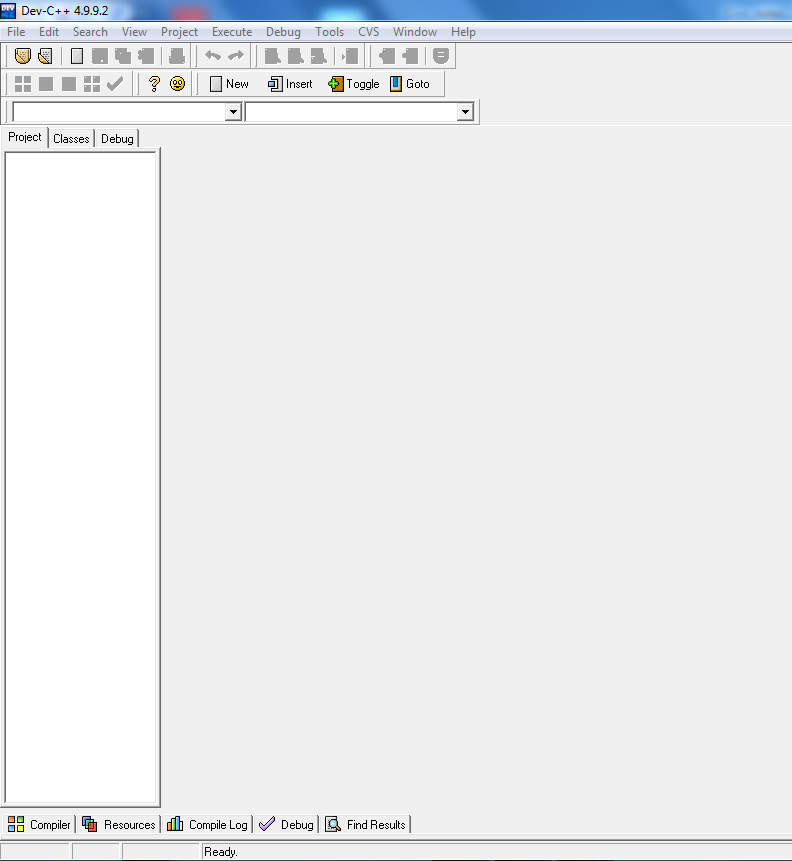Click the Undo arrow icon
792x861 pixels.
pos(213,55)
